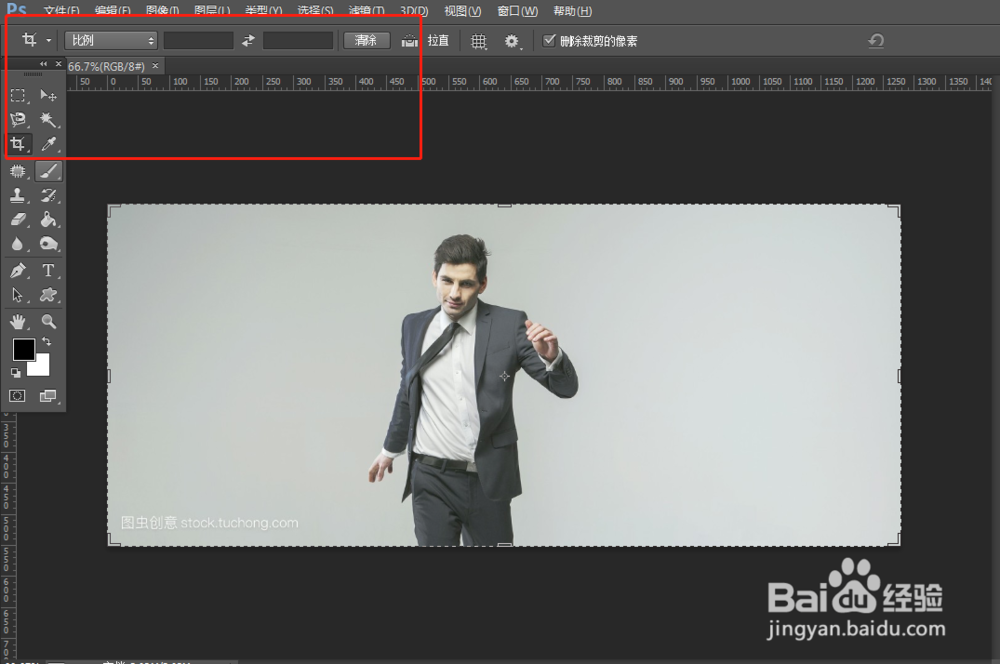Open the 选择 menu

315,11
